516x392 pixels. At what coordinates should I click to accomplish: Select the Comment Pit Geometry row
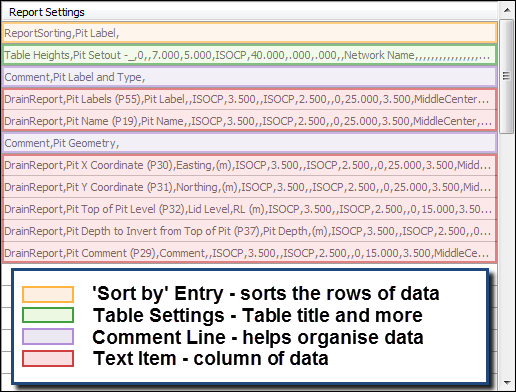click(x=250, y=143)
